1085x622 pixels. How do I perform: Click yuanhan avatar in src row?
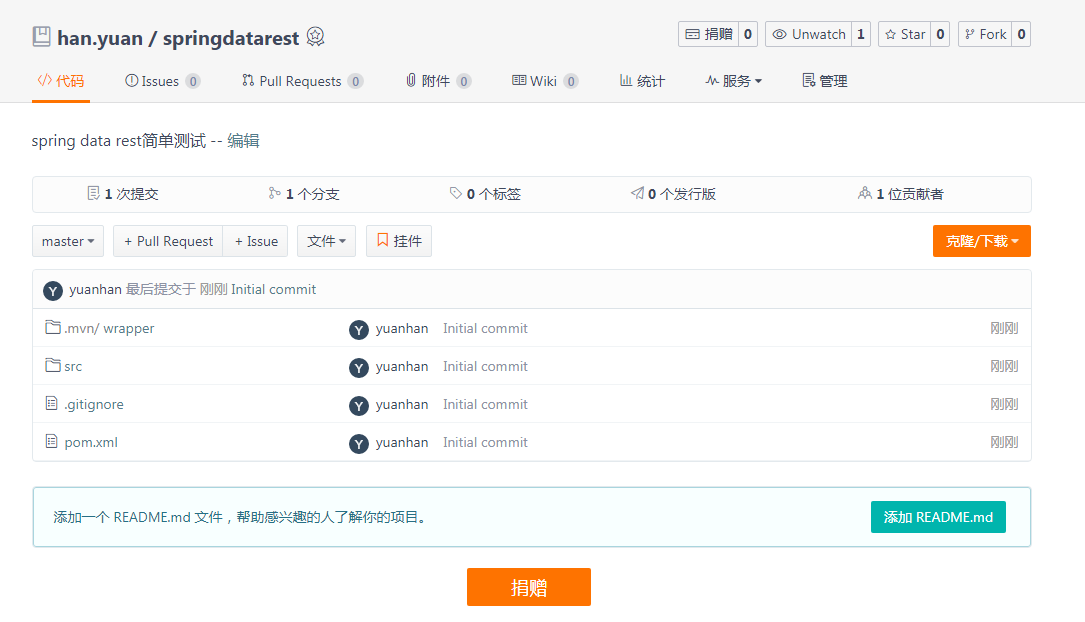(358, 368)
